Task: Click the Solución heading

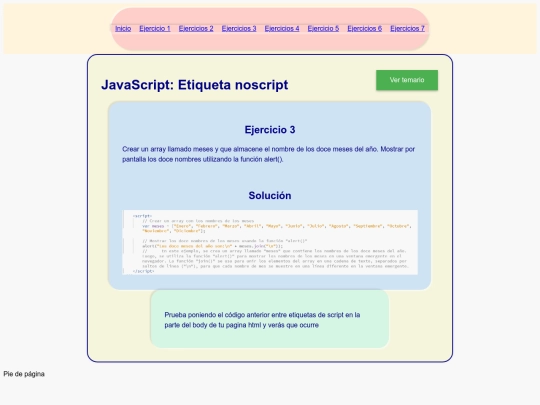Action: [270, 196]
